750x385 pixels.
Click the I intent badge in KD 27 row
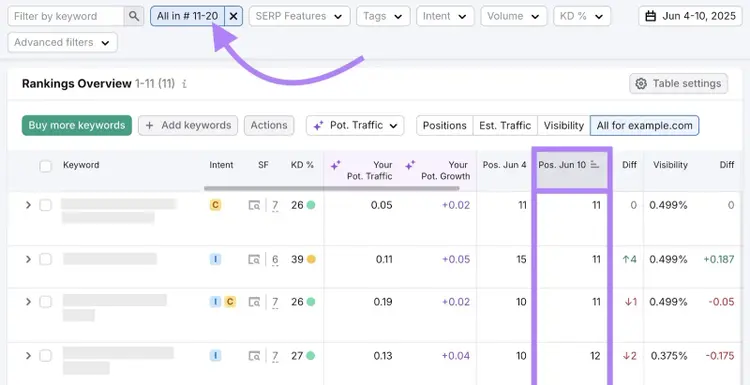(x=215, y=356)
